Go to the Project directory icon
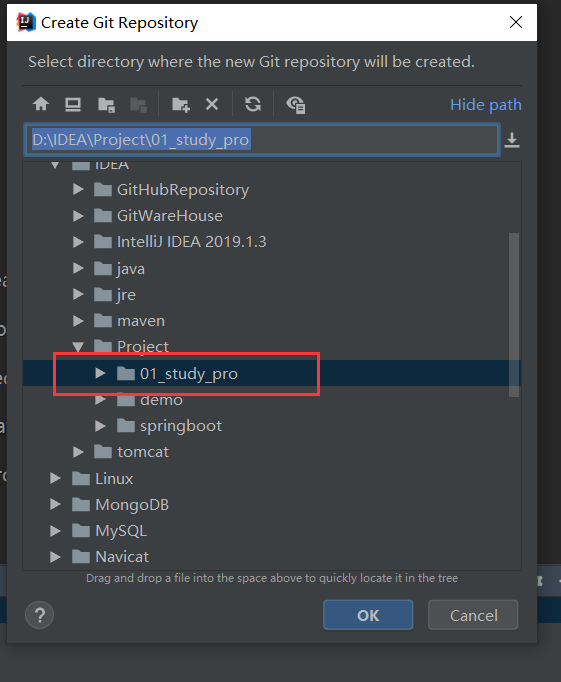Screen dimensions: 561x682 click(106, 105)
